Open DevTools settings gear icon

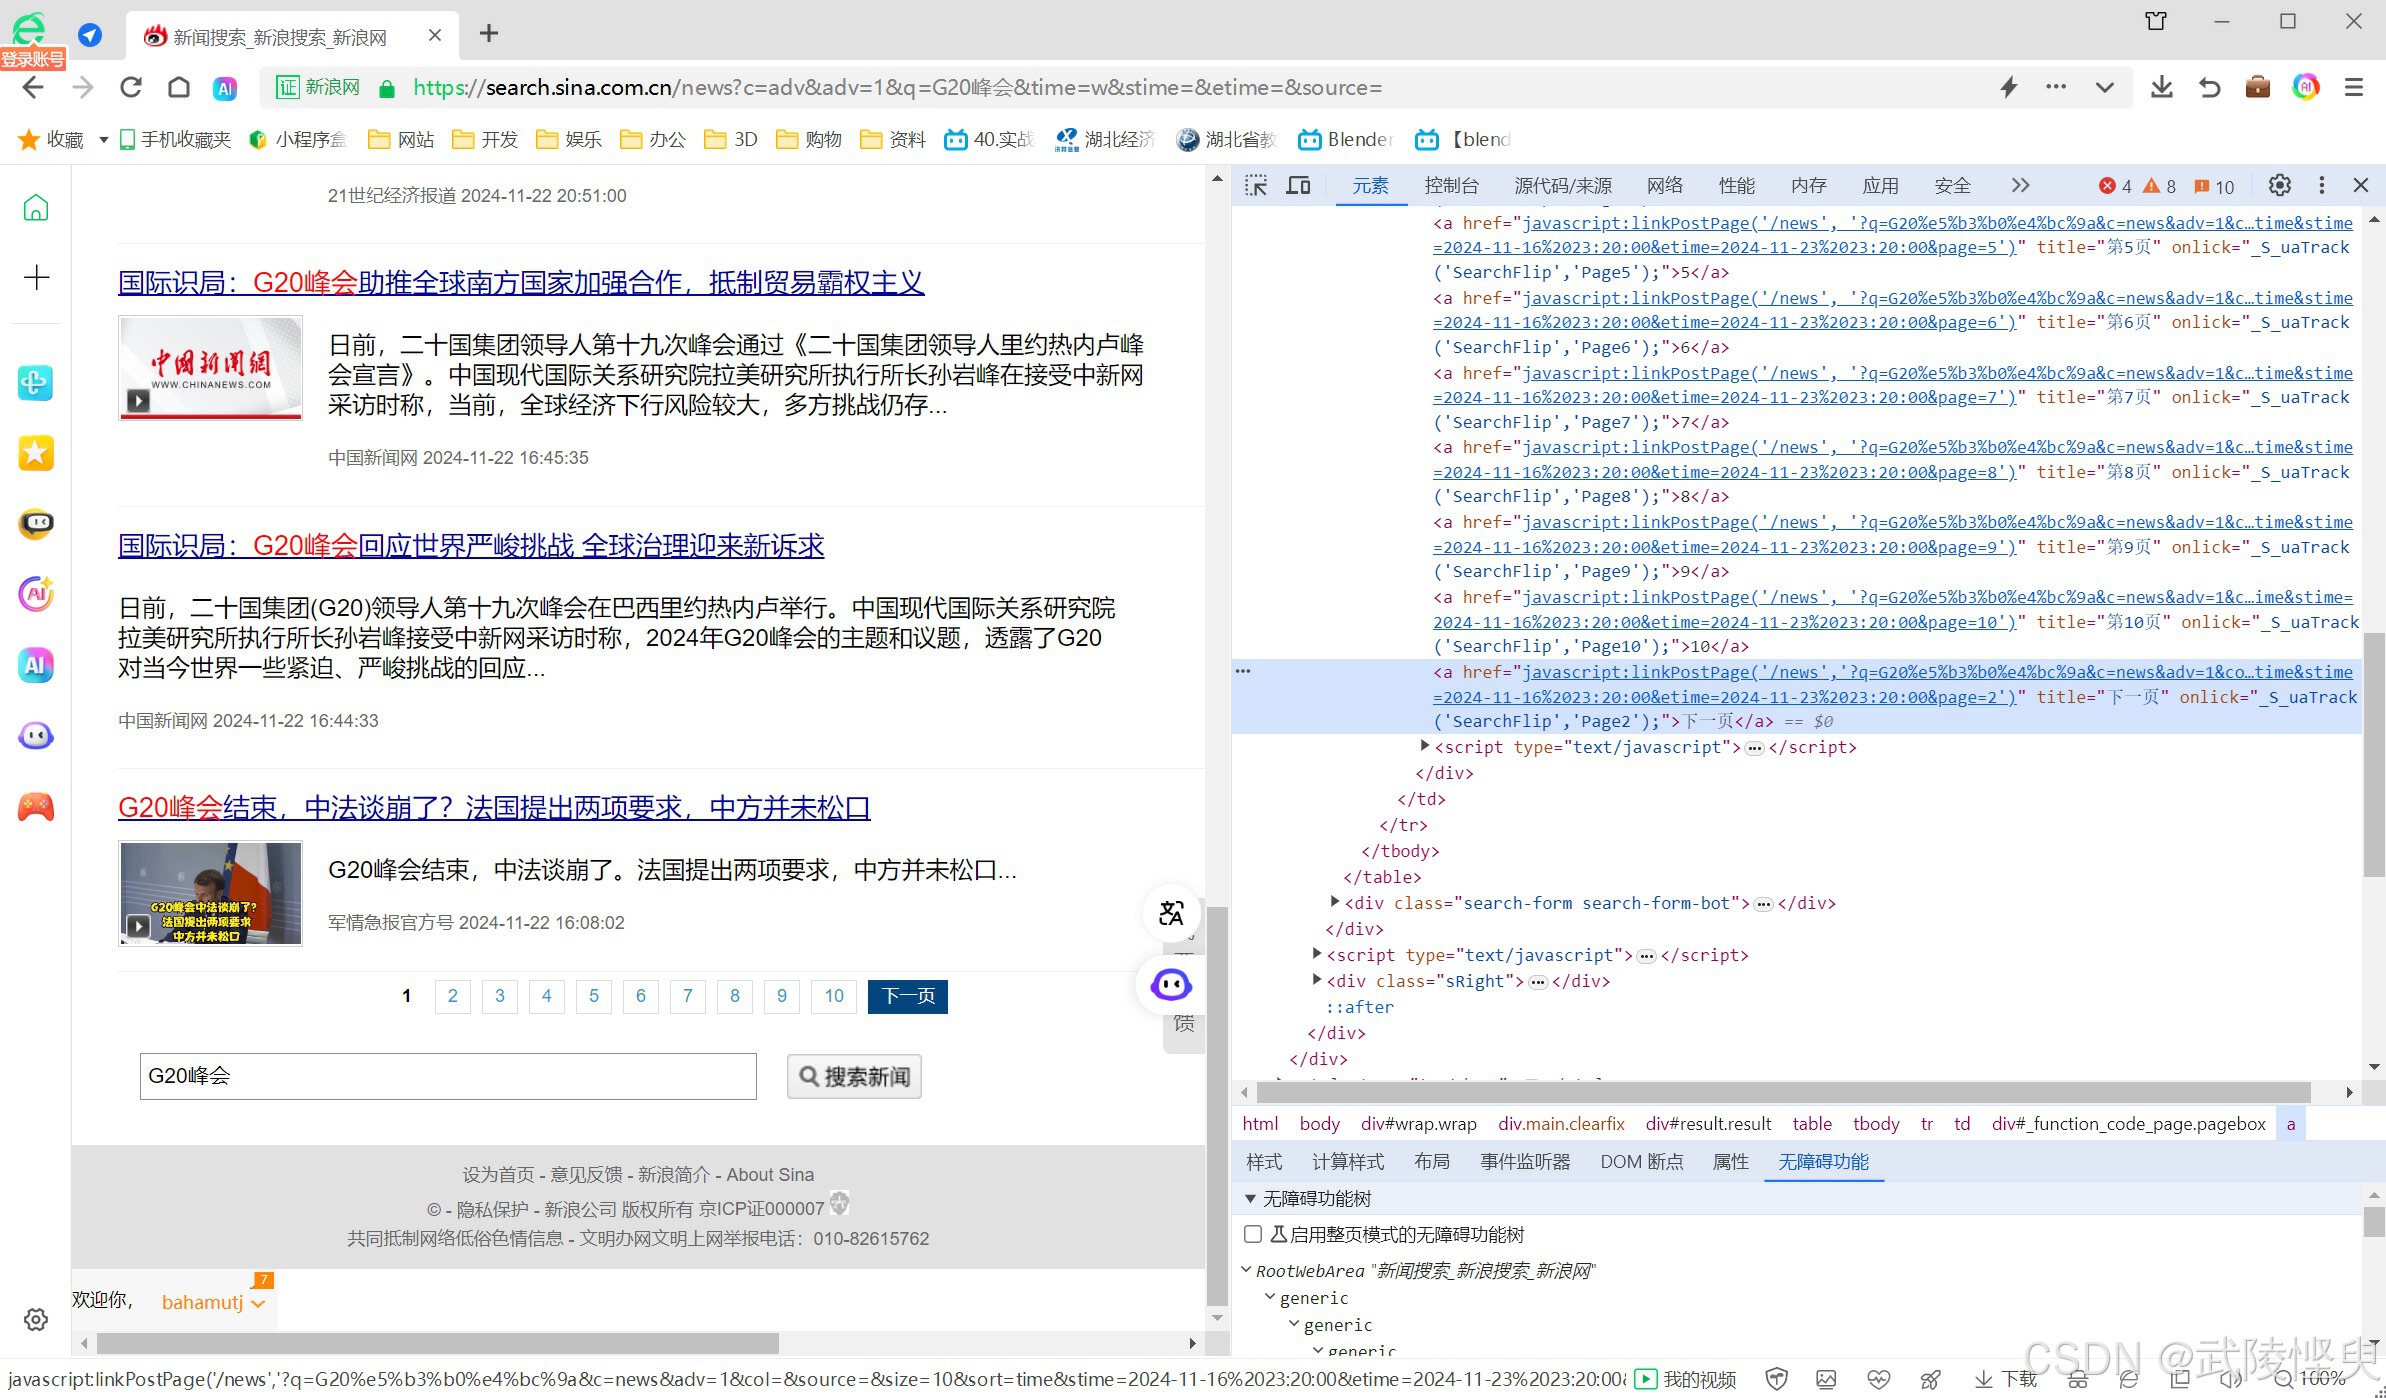point(2279,185)
